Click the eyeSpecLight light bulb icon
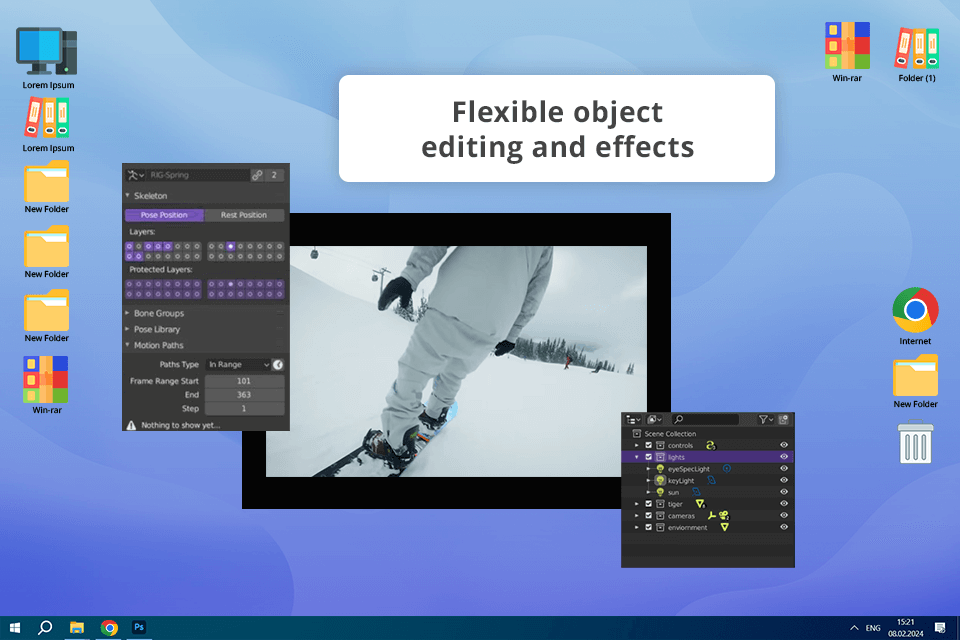Screen dimensions: 960x640 pyautogui.click(x=660, y=469)
